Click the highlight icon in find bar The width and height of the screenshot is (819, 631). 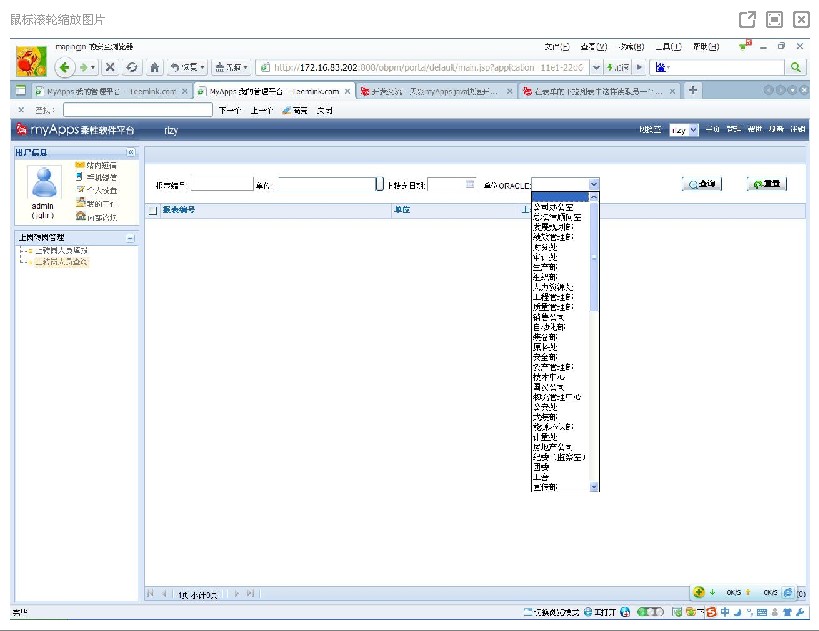294,110
